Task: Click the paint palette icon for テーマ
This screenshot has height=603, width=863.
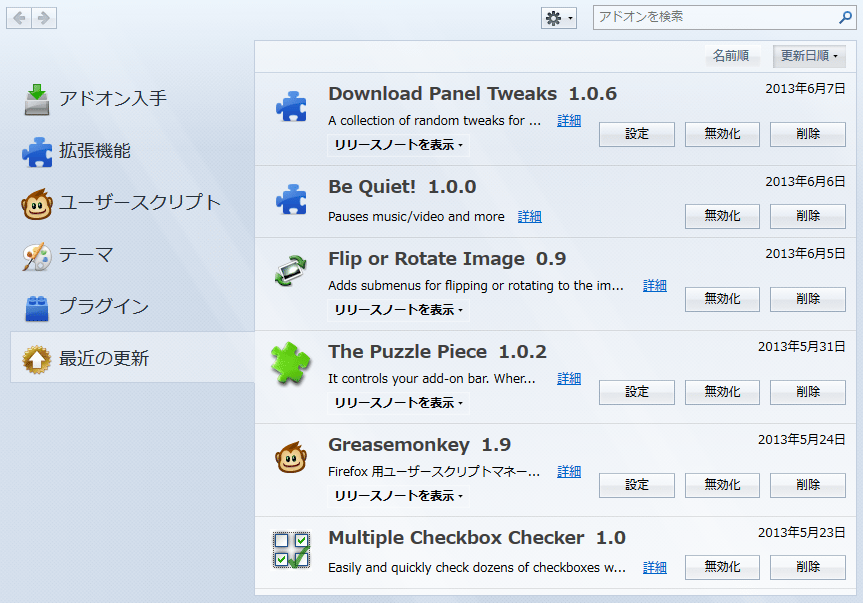Action: click(x=37, y=256)
